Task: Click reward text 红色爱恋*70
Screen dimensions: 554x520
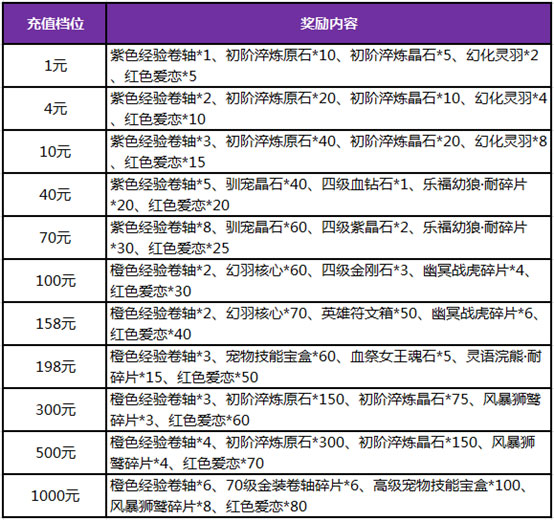Action: click(223, 463)
